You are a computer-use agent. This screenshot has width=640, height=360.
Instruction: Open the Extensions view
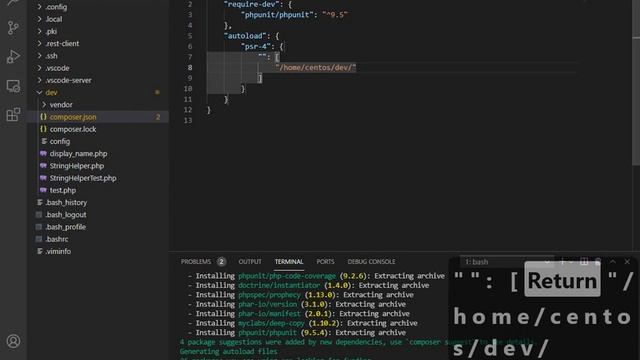[x=13, y=115]
